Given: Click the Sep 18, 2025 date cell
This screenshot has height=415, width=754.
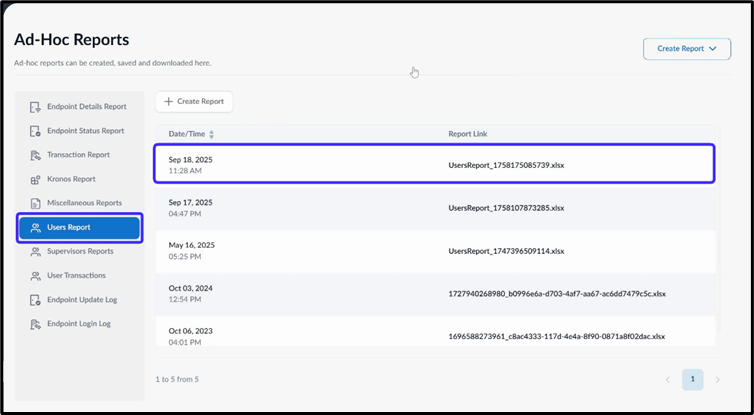Looking at the screenshot, I should pyautogui.click(x=190, y=160).
